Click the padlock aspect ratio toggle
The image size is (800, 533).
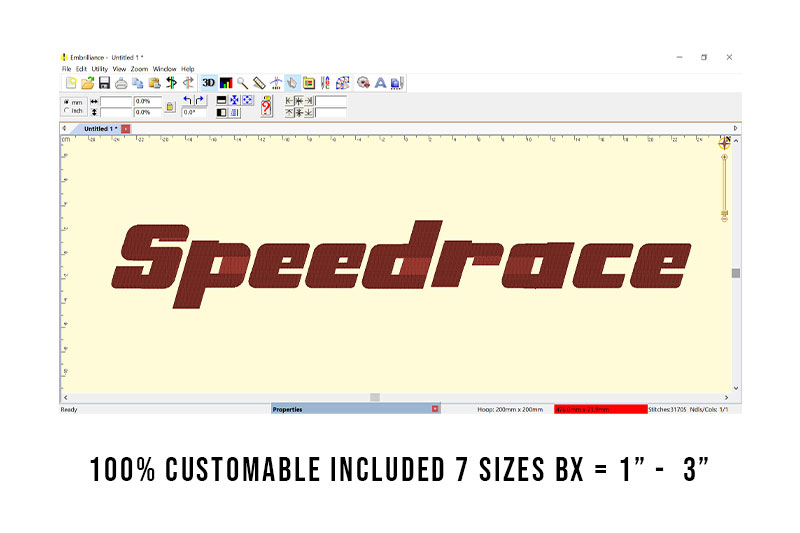[x=170, y=107]
